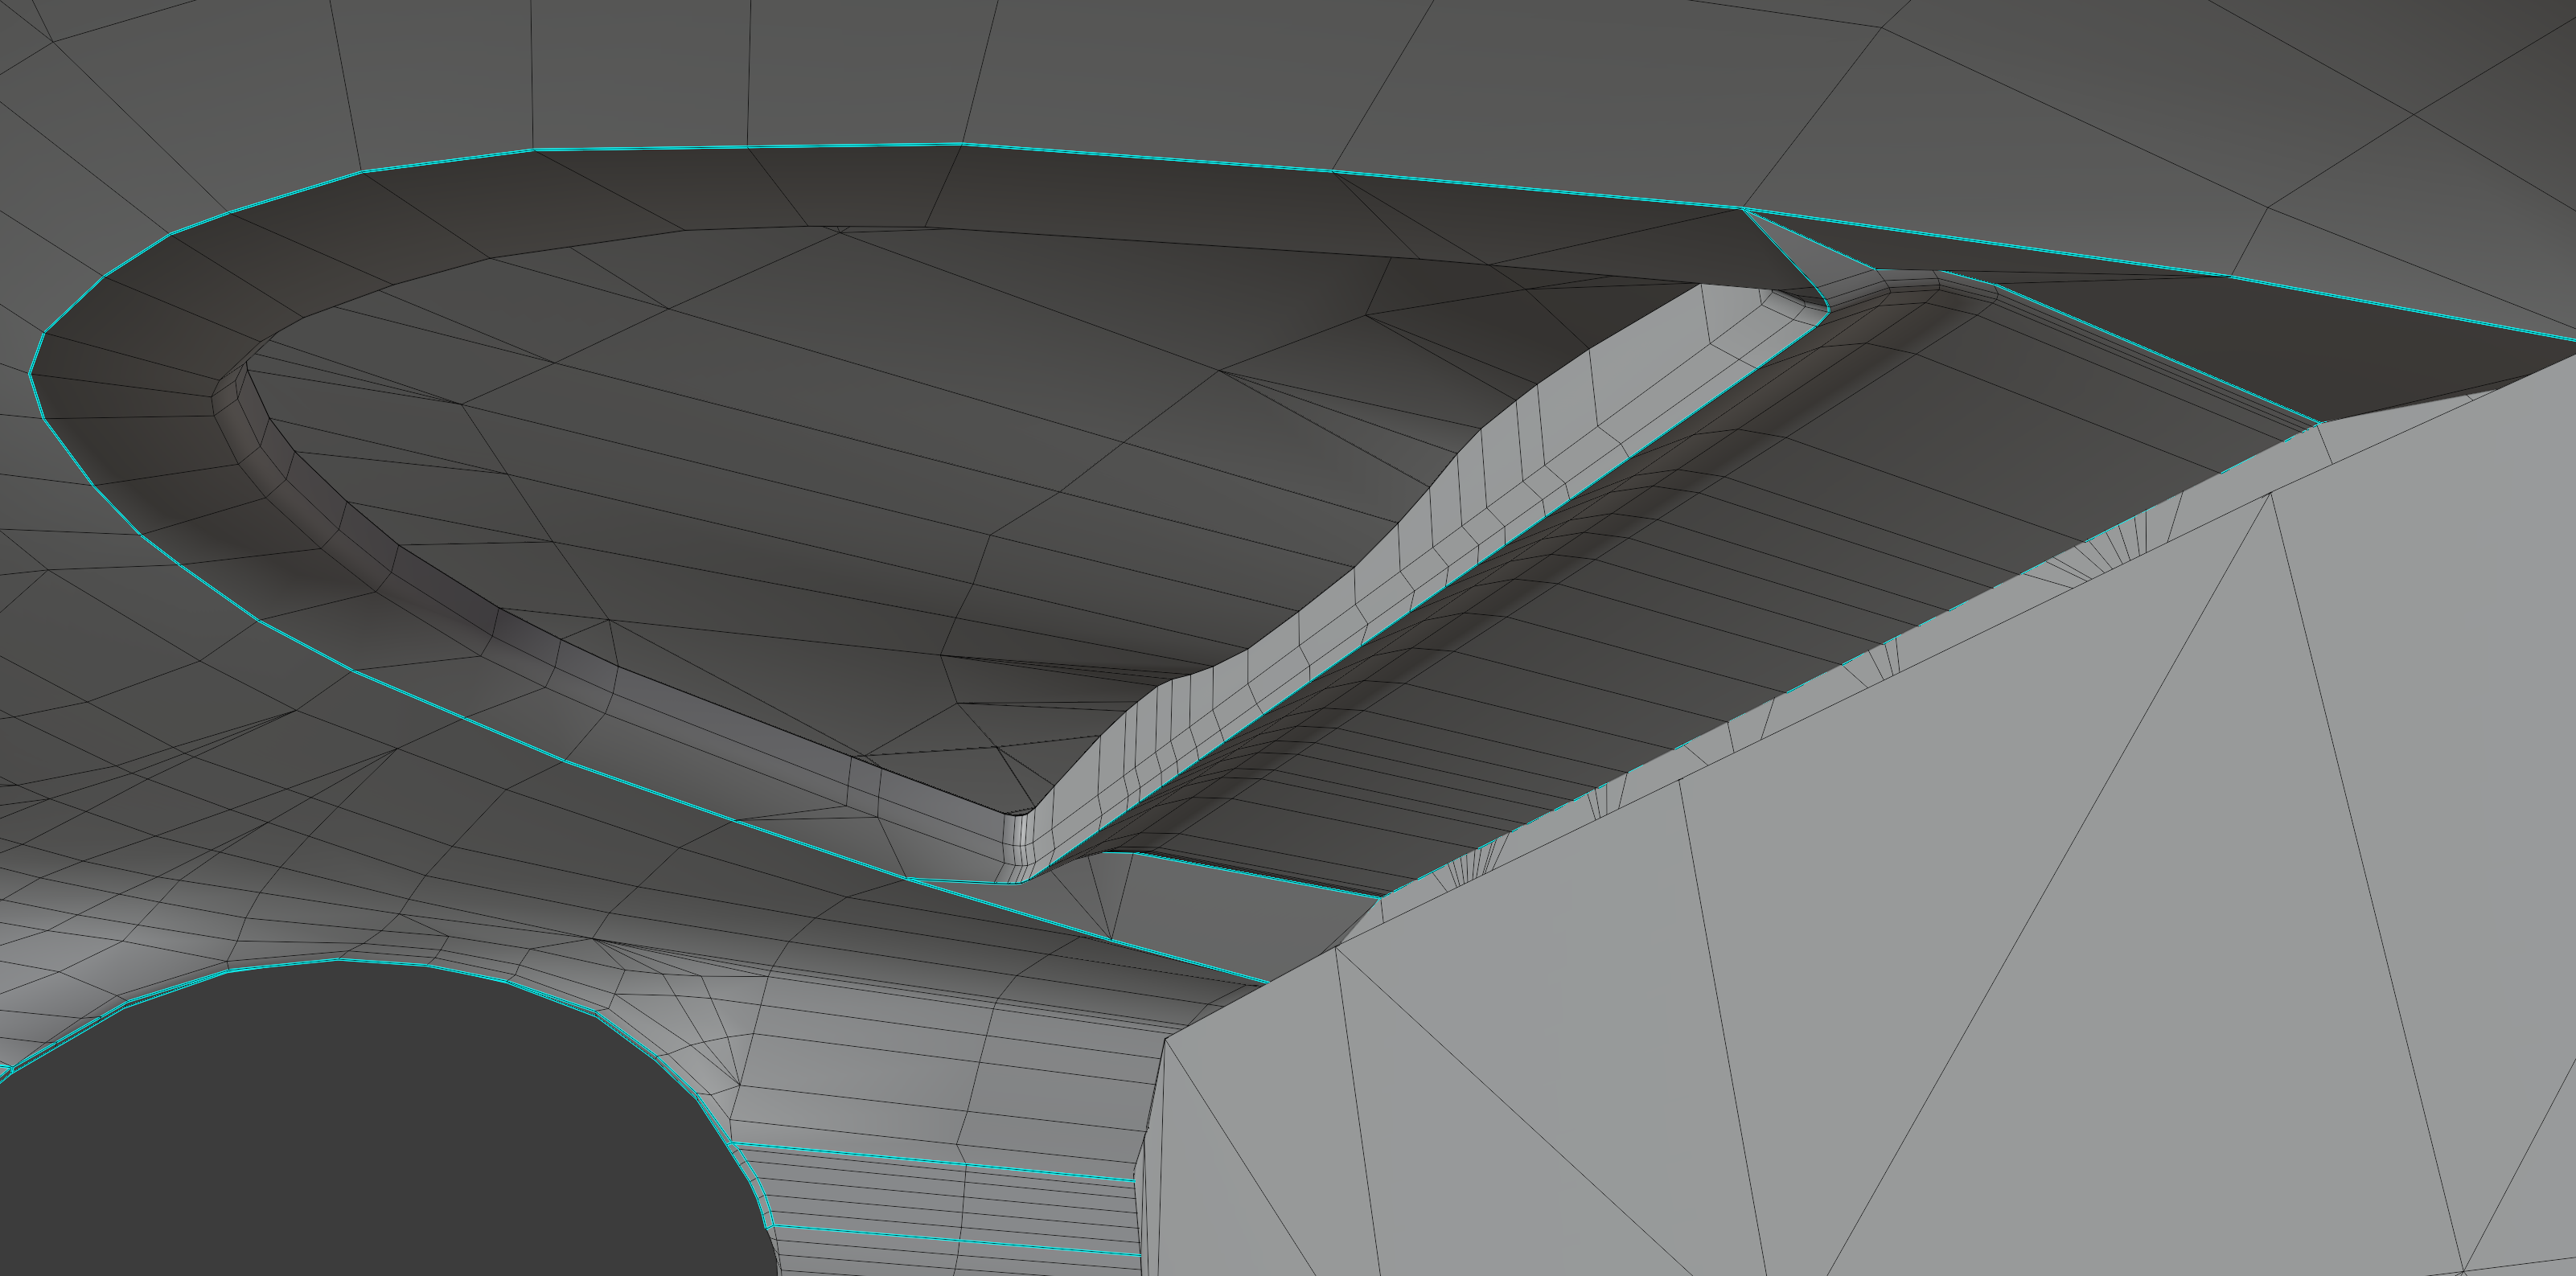Image resolution: width=2576 pixels, height=1276 pixels.
Task: Click the cyan edge along the cavity's top rim
Action: point(1150,157)
